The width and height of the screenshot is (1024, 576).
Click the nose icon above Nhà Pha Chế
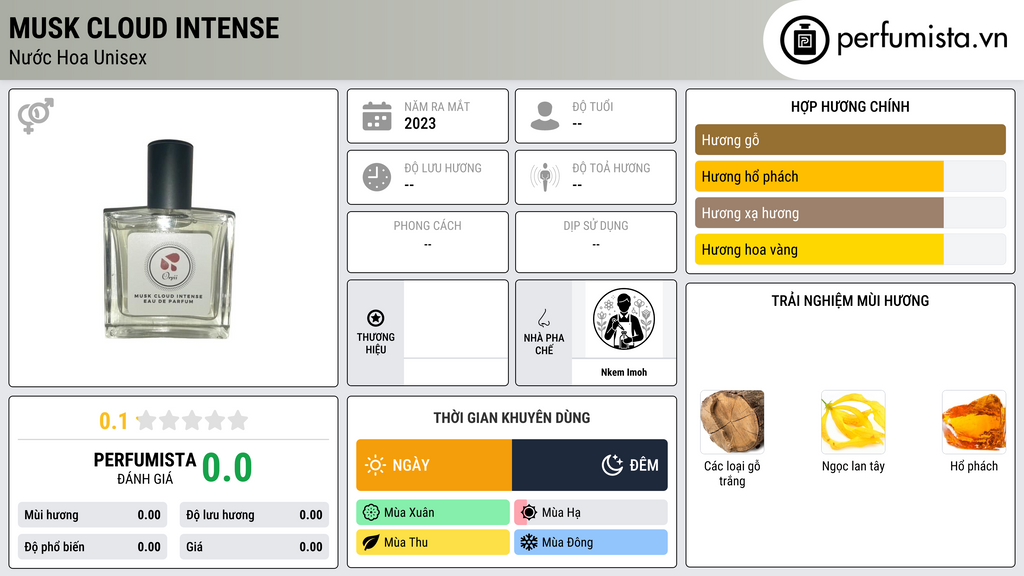pyautogui.click(x=543, y=318)
